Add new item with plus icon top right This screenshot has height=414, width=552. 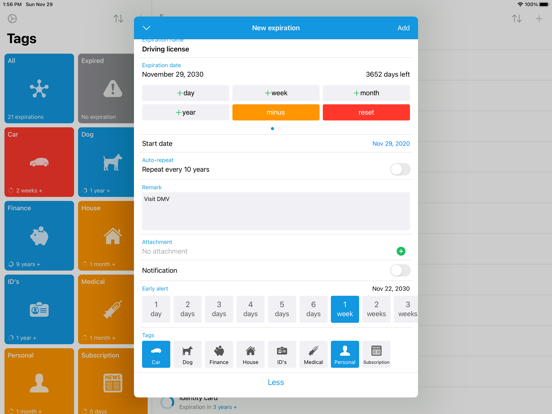pos(539,19)
